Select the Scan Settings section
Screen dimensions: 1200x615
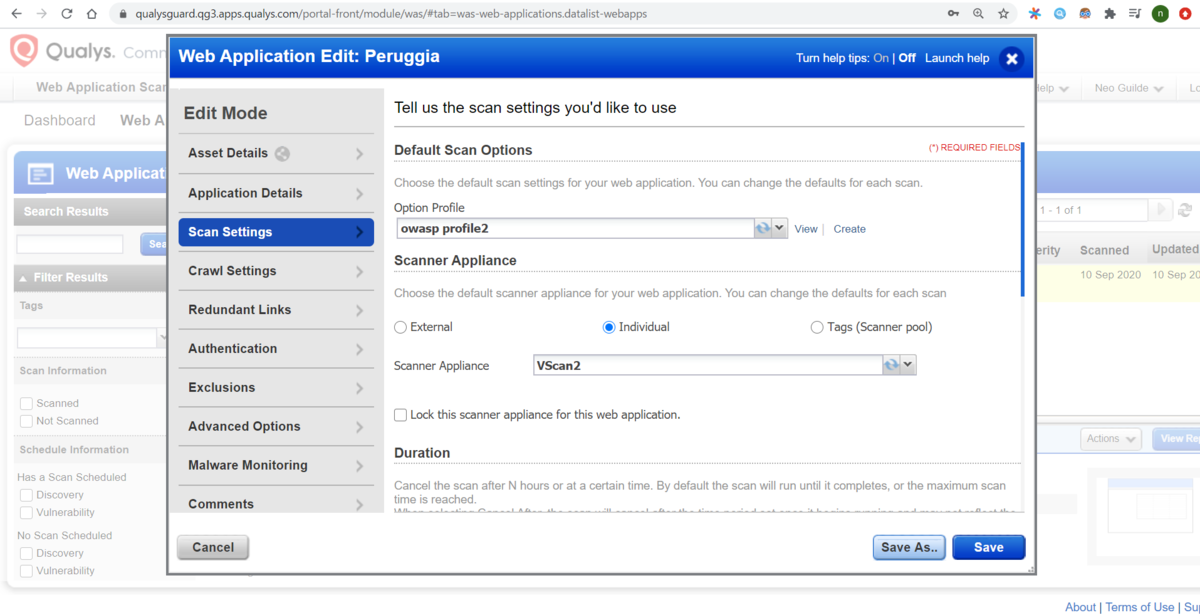[276, 232]
